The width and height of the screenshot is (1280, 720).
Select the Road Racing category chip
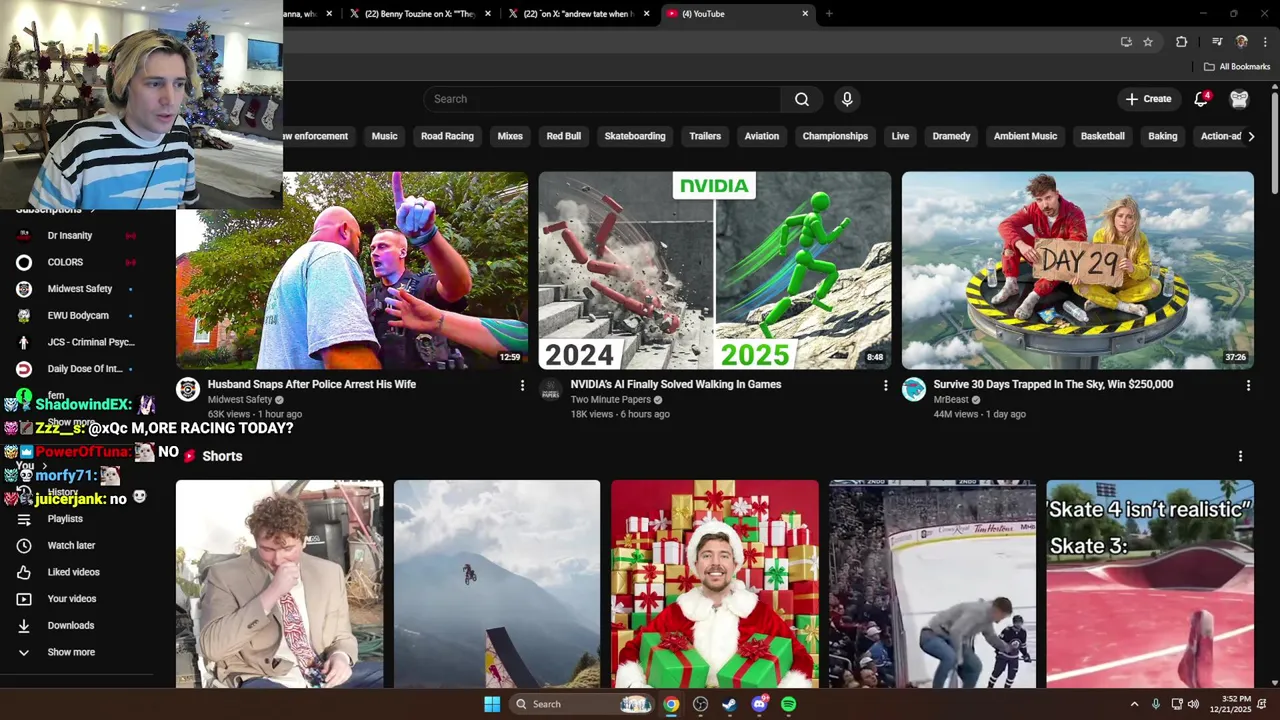pos(447,136)
